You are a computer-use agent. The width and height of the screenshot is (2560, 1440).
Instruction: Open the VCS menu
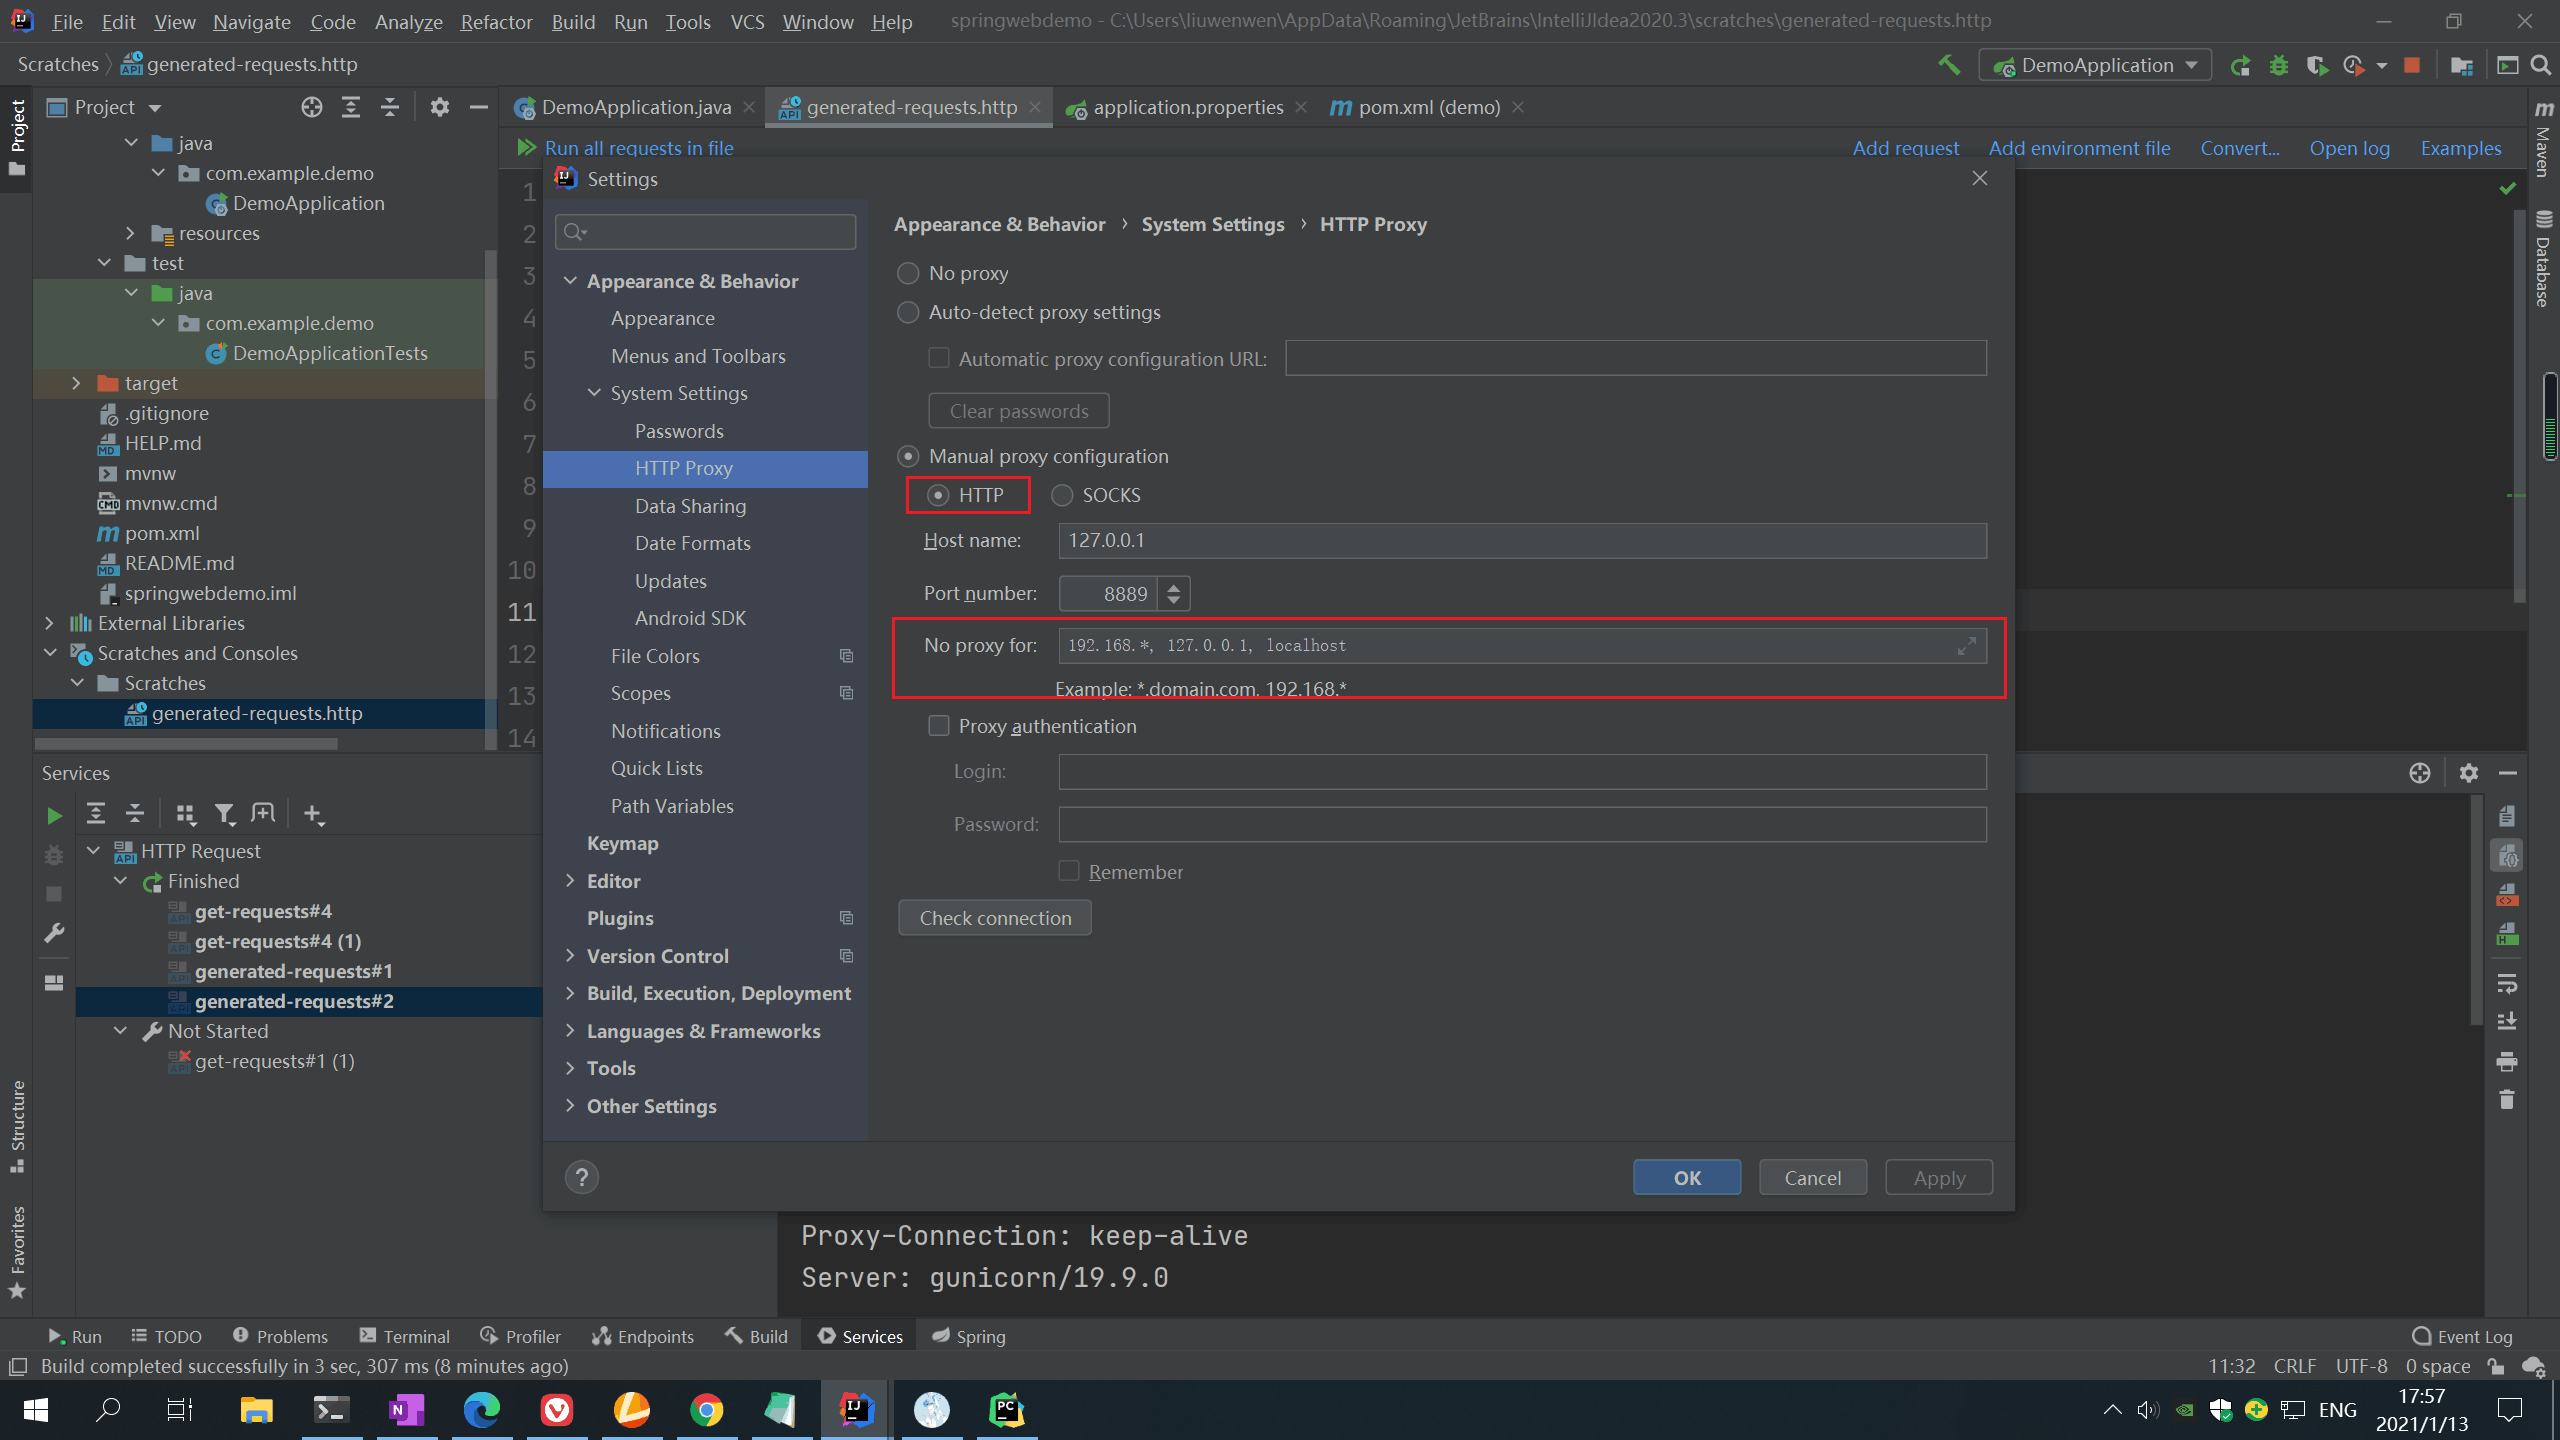pos(746,21)
